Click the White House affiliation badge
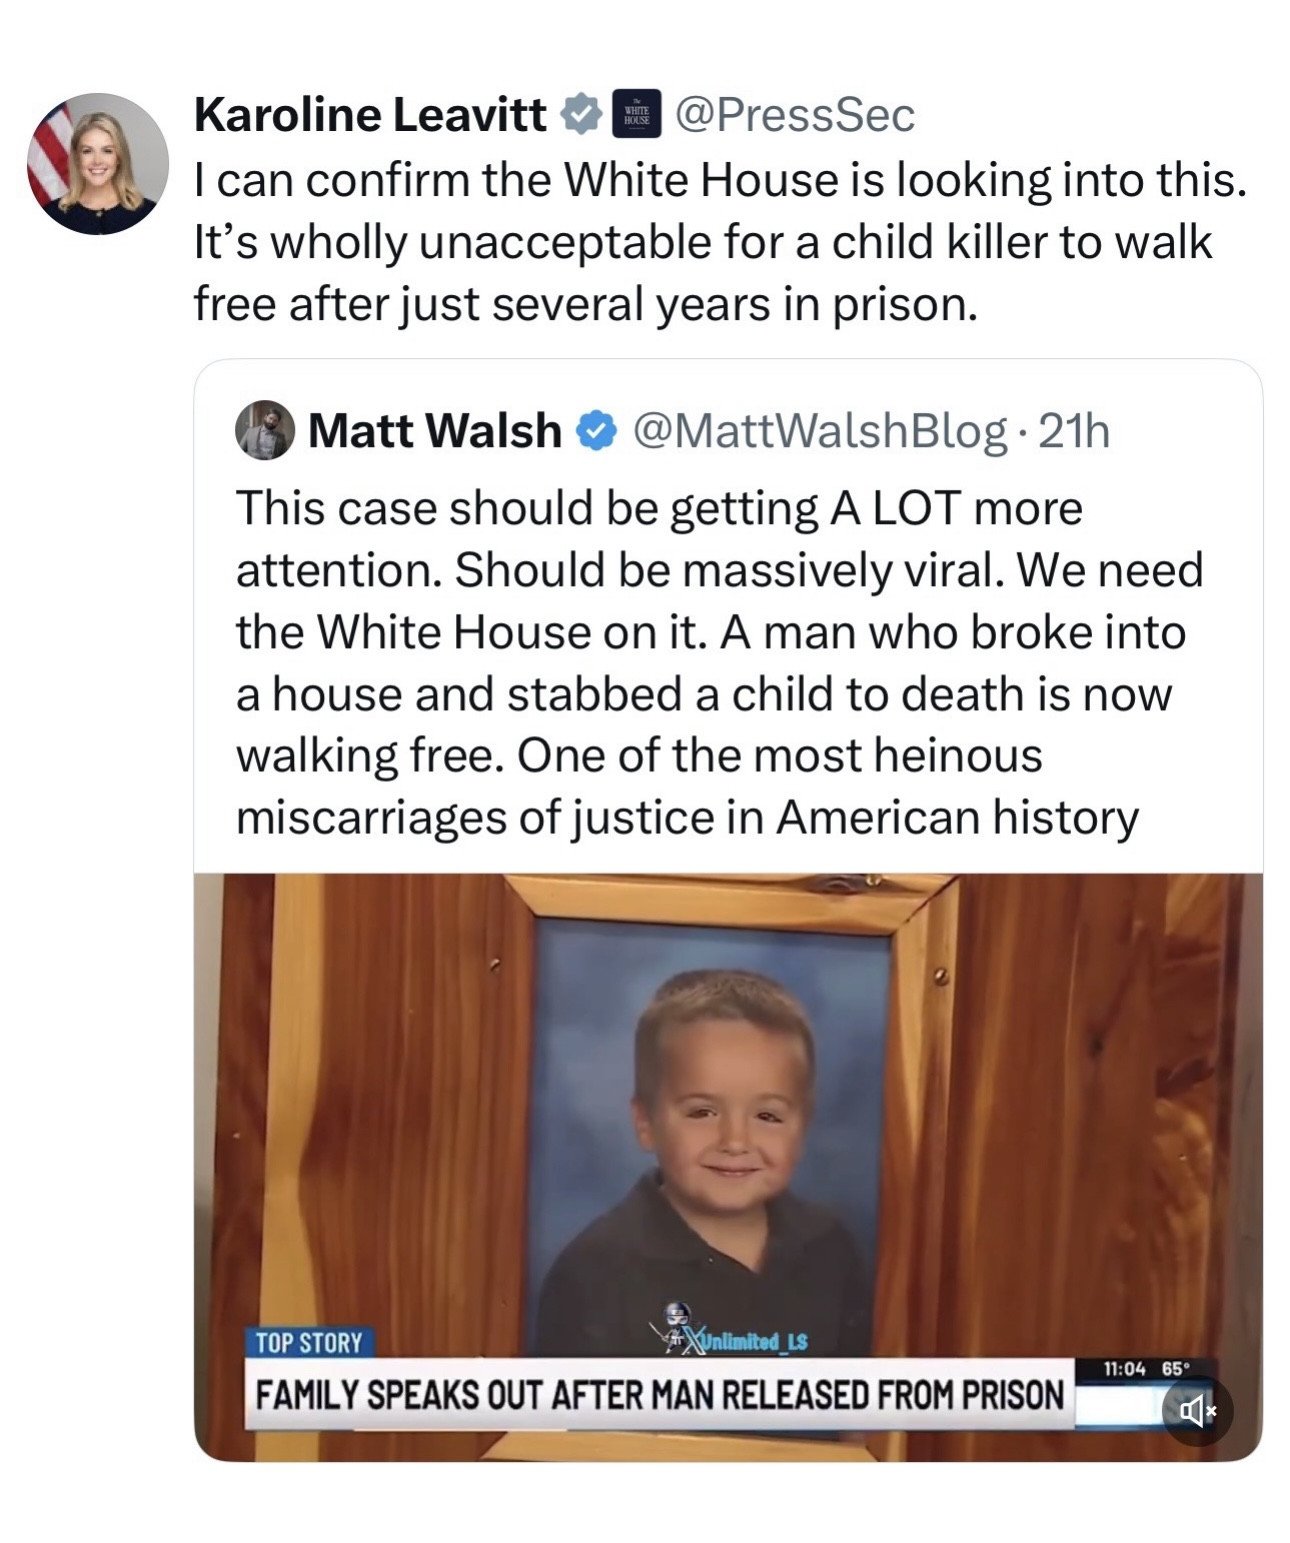 [636, 115]
